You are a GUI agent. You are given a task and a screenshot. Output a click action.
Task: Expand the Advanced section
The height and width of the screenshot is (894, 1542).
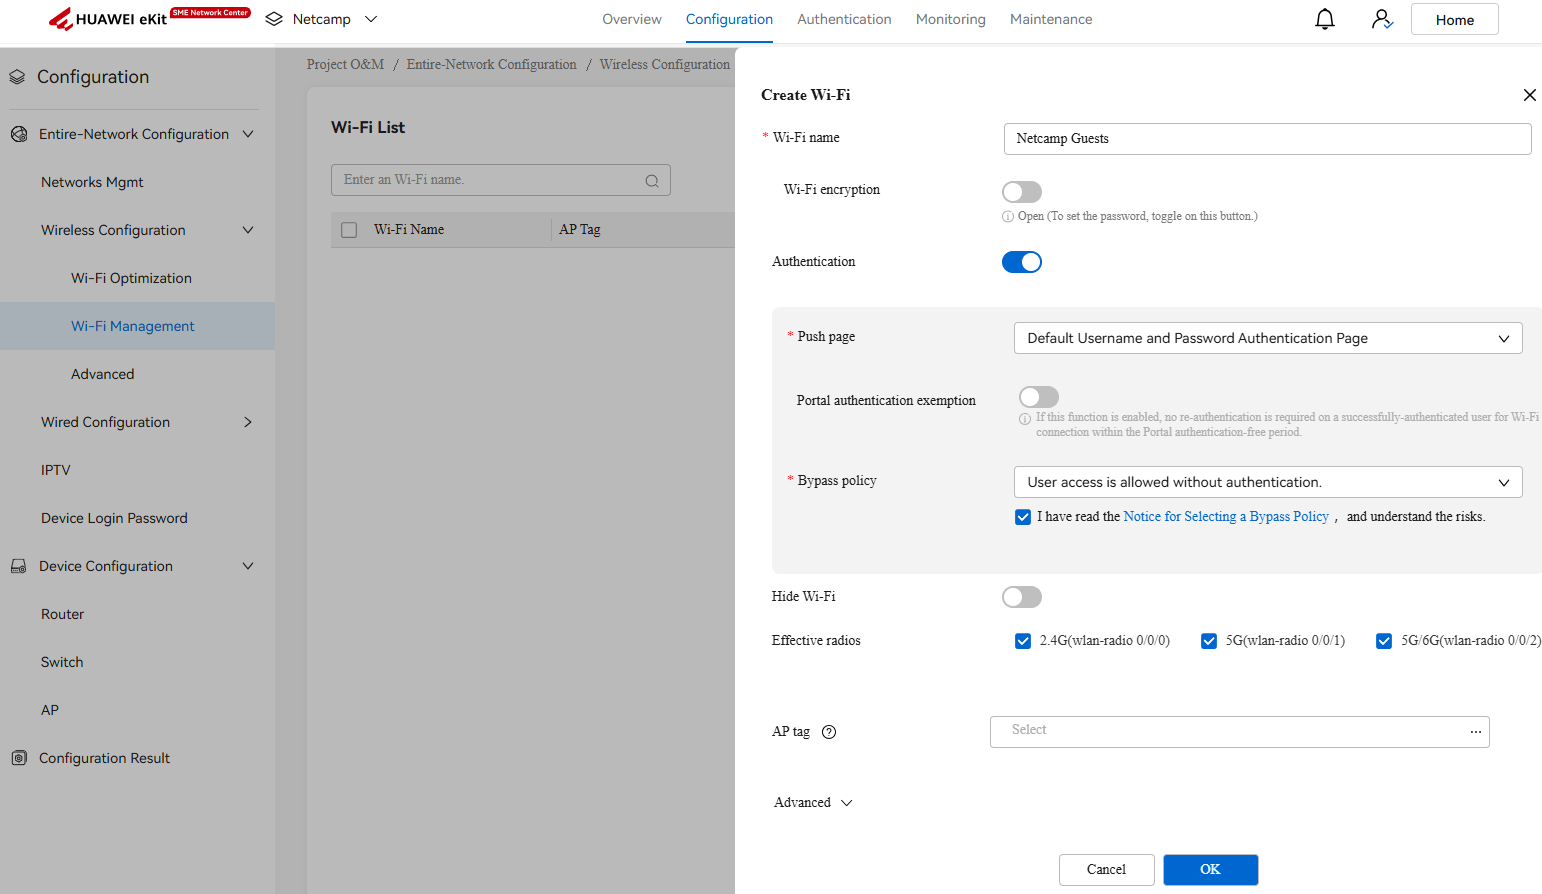[x=813, y=803]
